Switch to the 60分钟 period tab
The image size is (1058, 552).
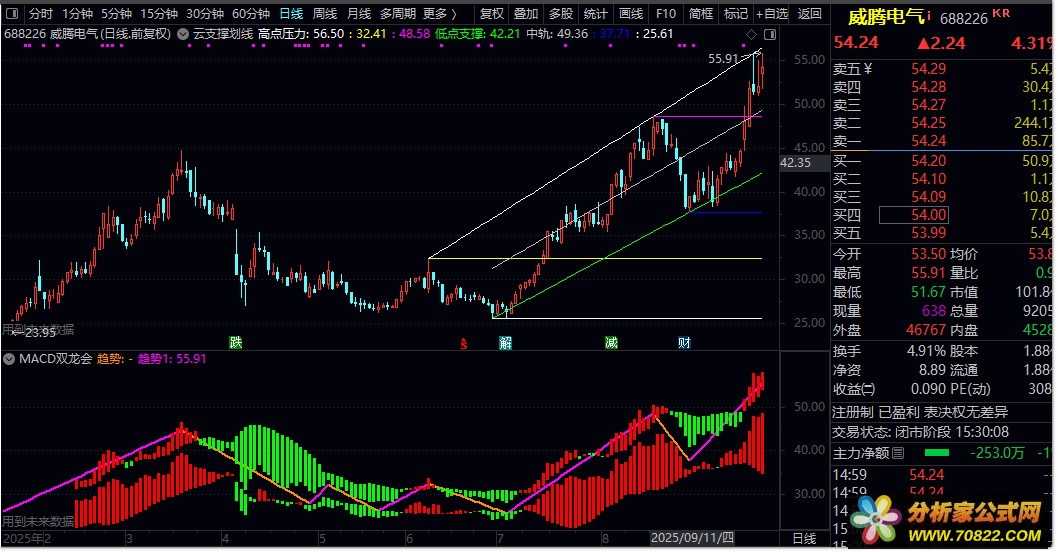coord(250,14)
